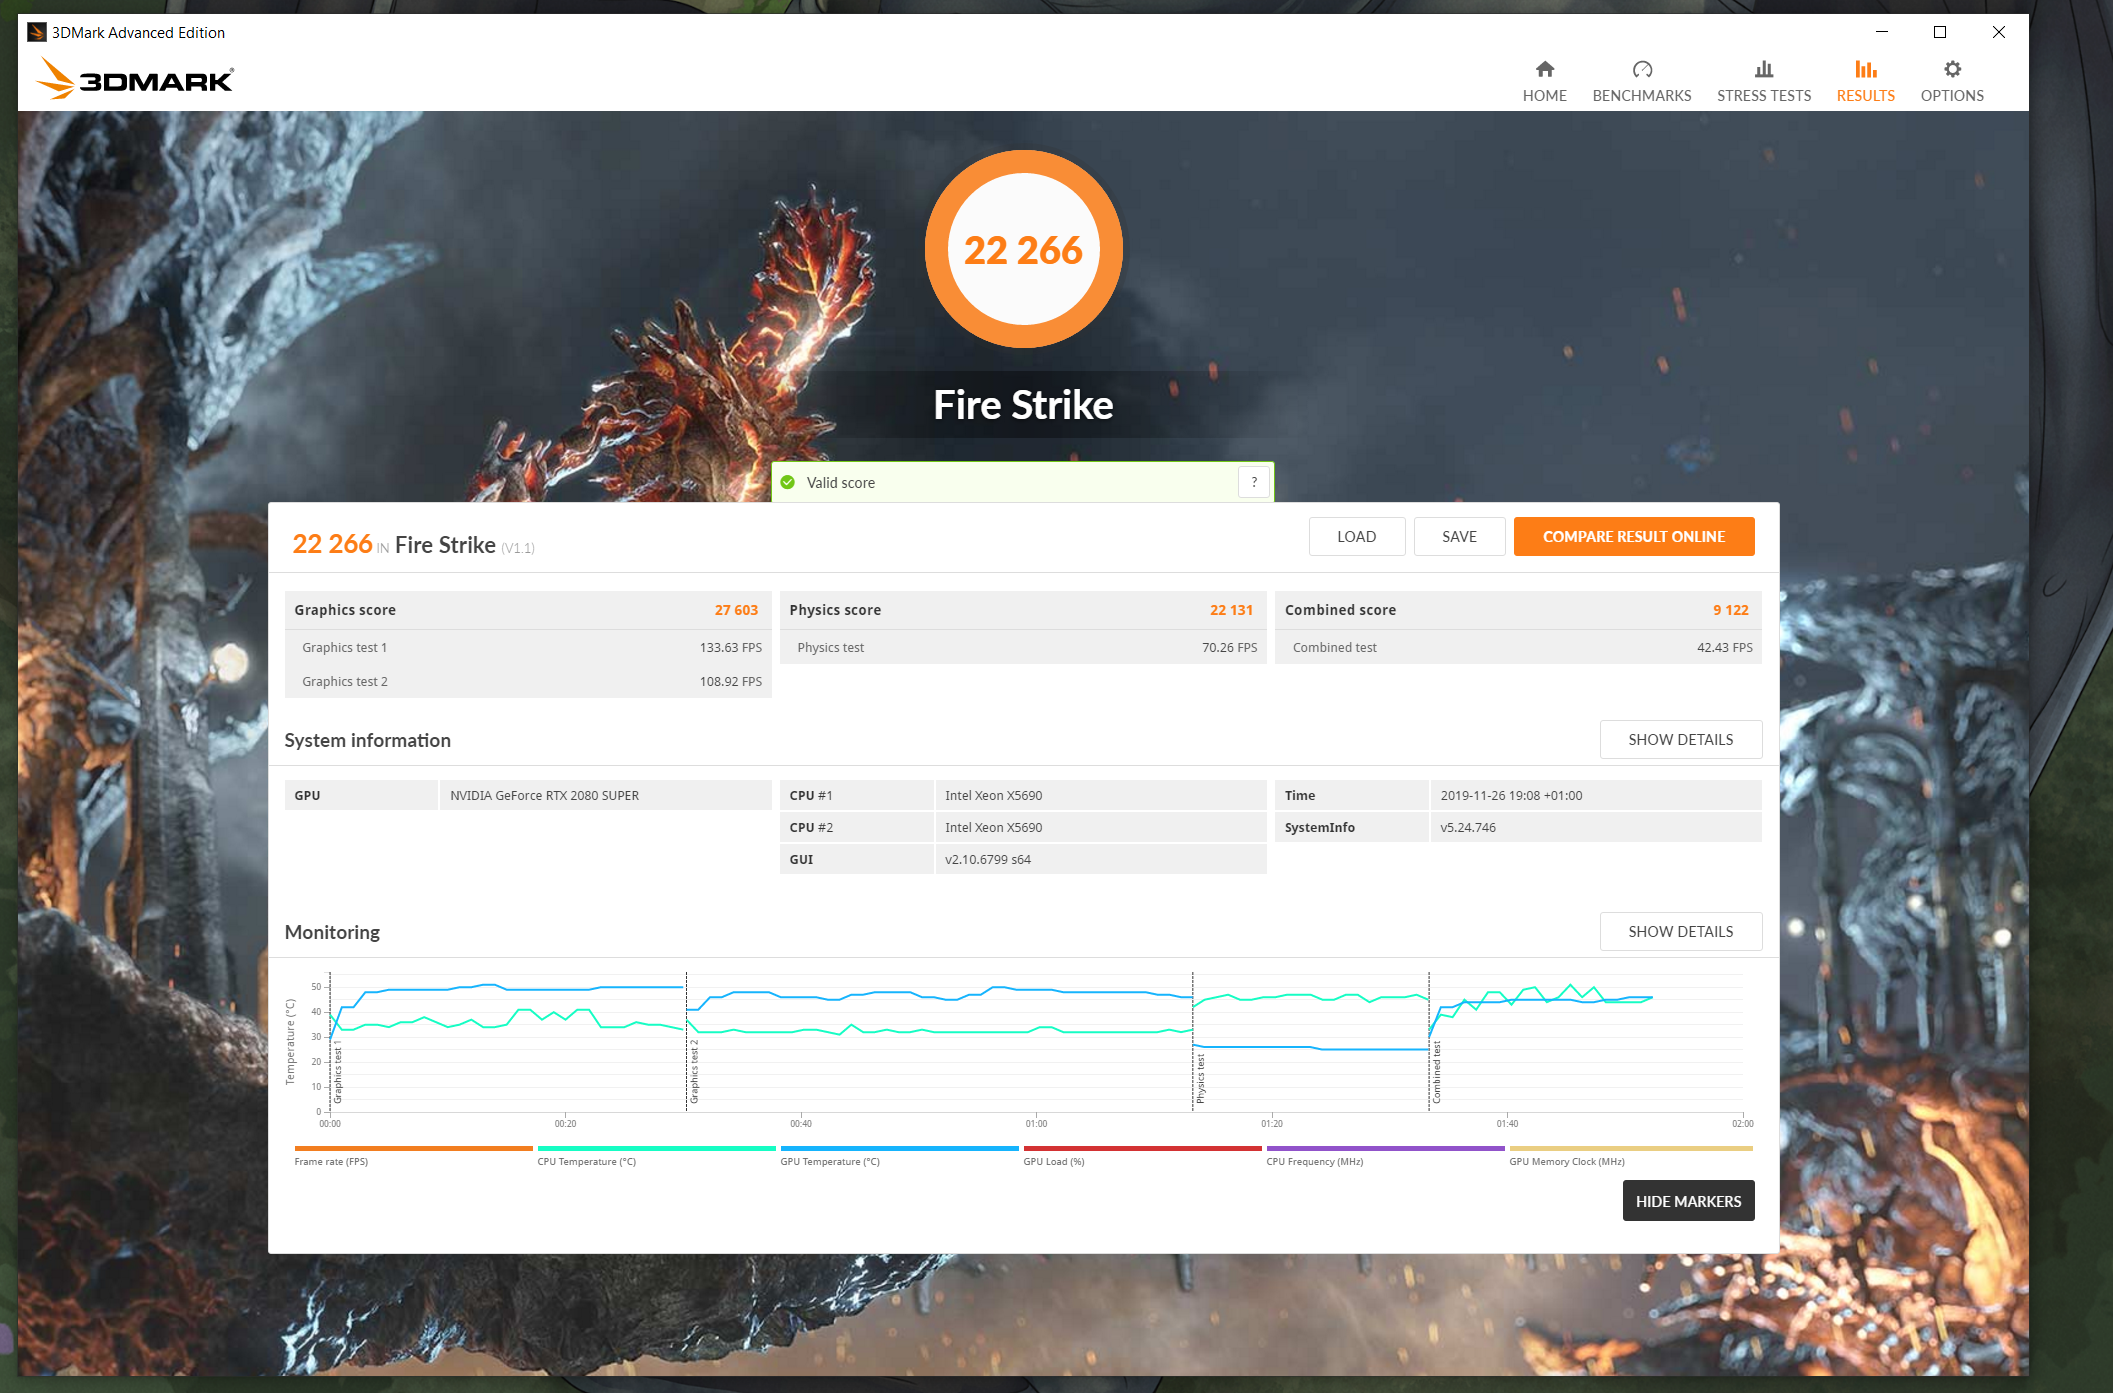Open the HOME tab label
Viewport: 2113px width, 1393px height.
point(1544,96)
